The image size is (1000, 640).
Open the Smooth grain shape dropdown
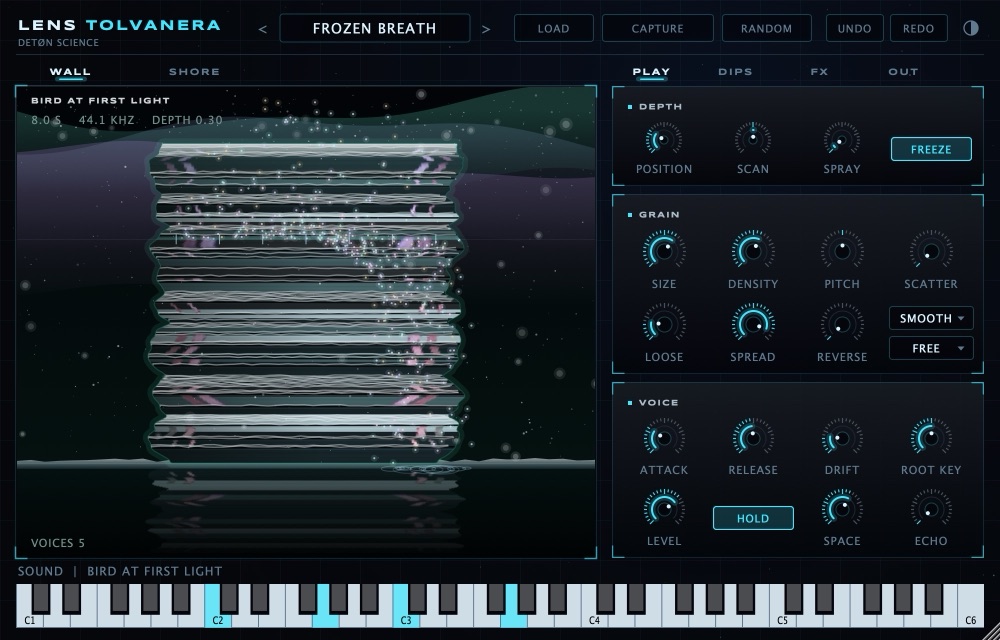pyautogui.click(x=931, y=318)
